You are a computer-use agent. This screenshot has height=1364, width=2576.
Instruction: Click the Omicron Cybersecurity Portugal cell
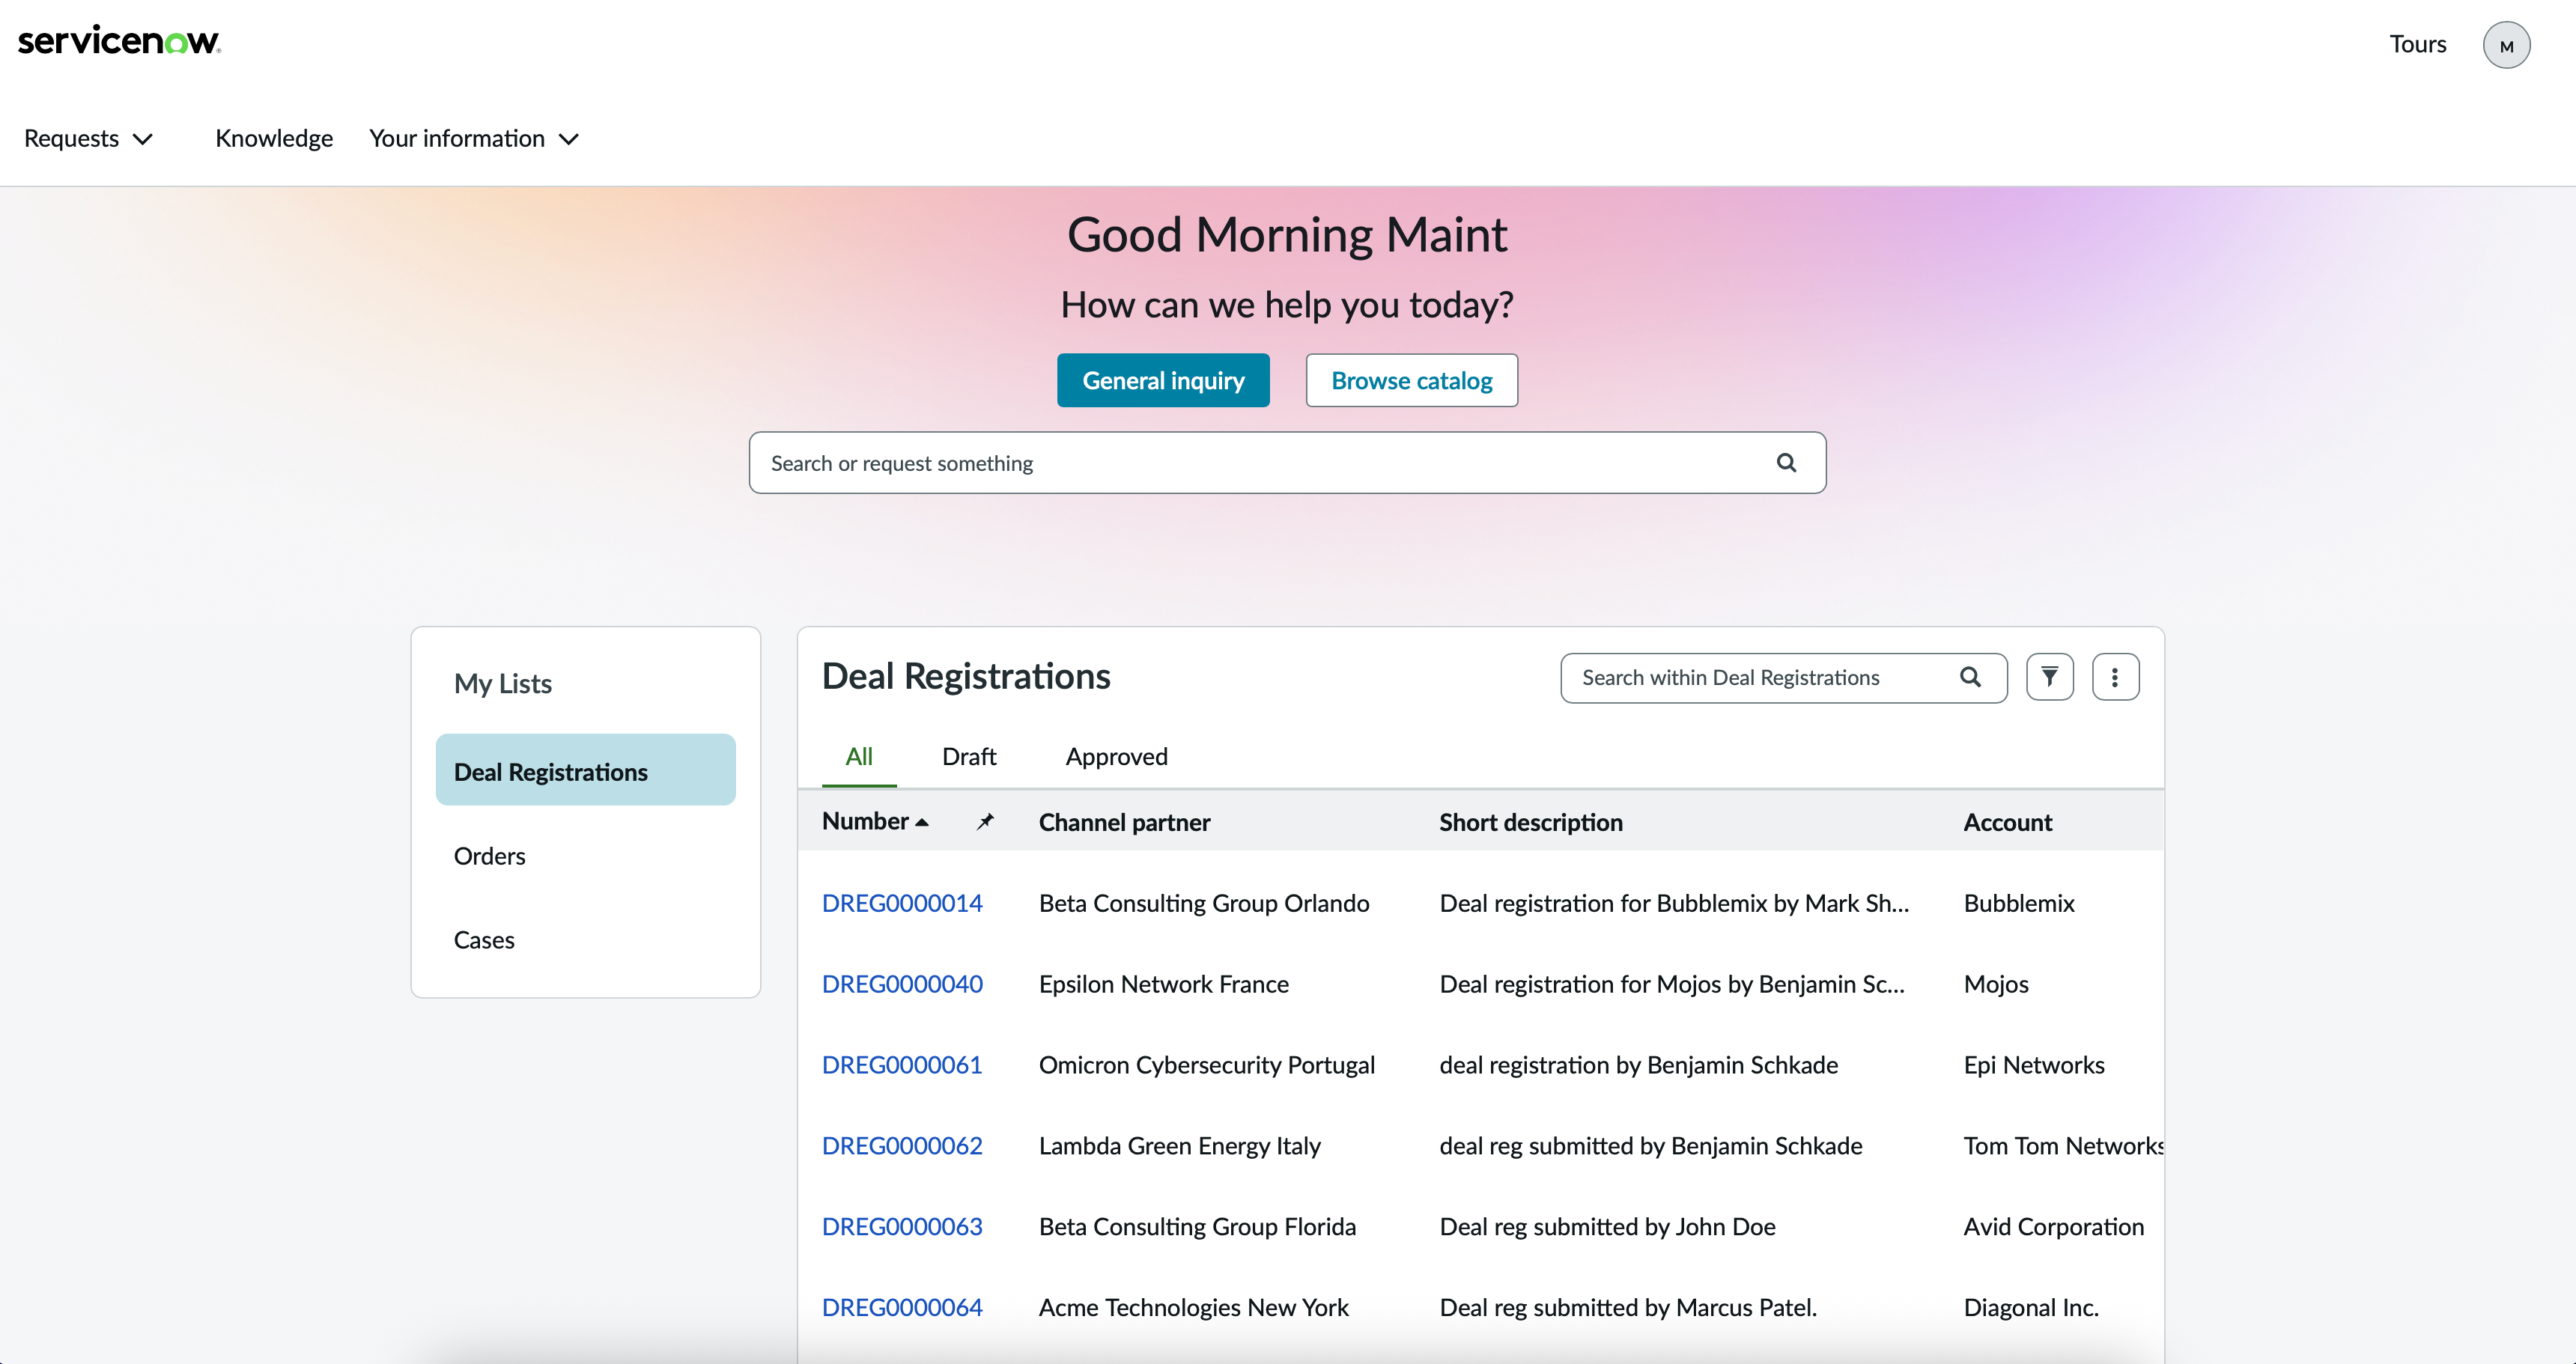[1206, 1065]
